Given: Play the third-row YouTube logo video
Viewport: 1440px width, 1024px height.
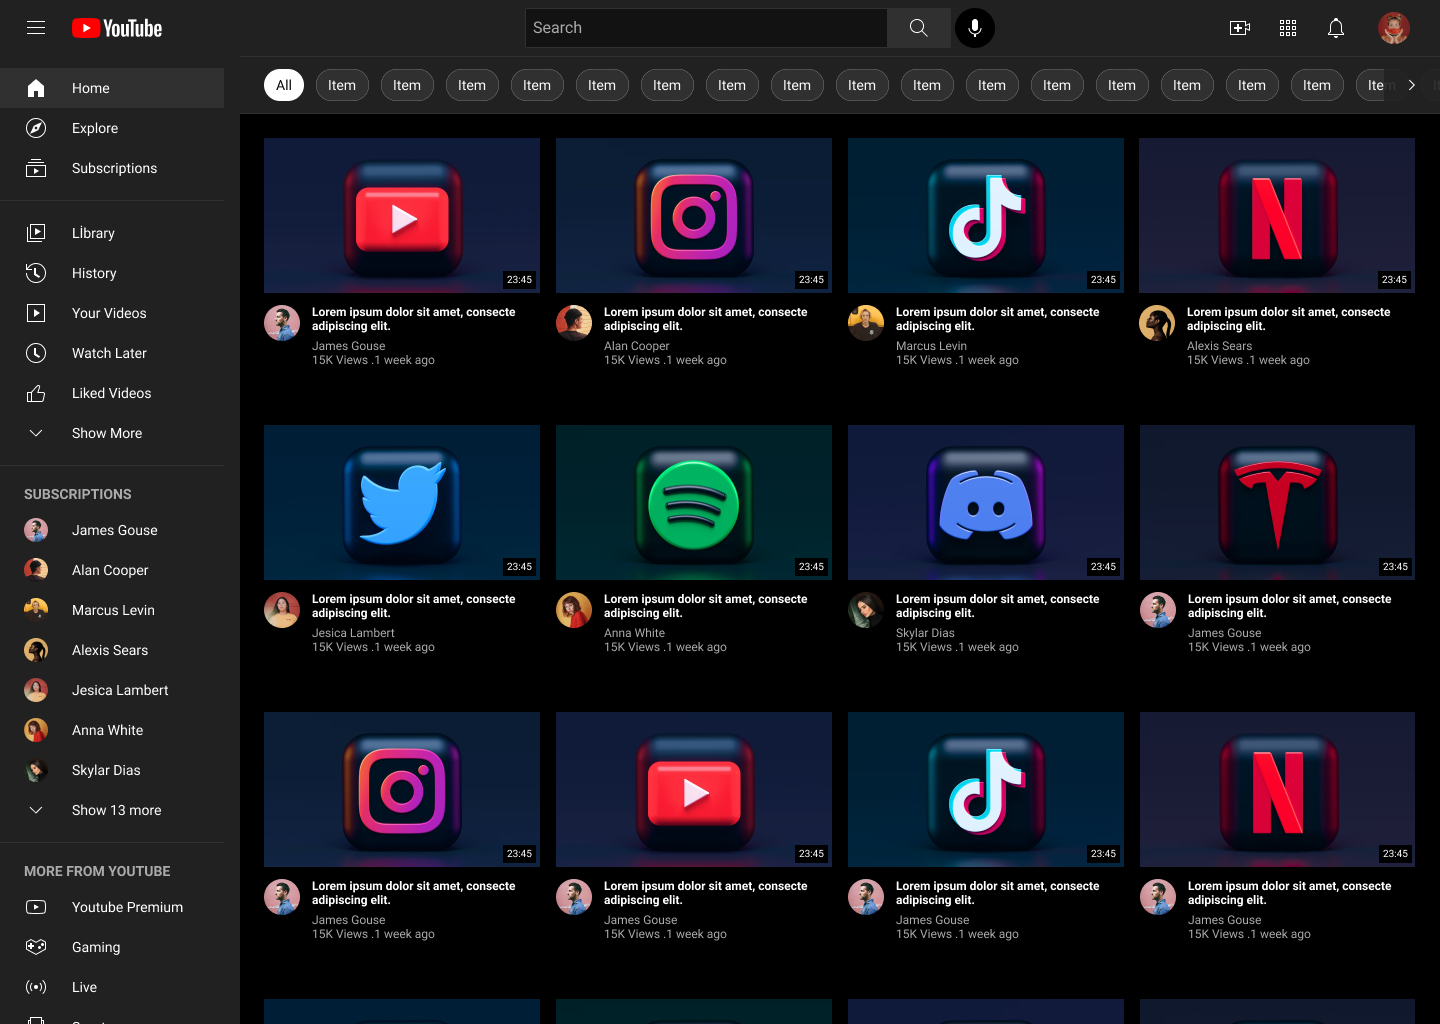Looking at the screenshot, I should tap(694, 789).
